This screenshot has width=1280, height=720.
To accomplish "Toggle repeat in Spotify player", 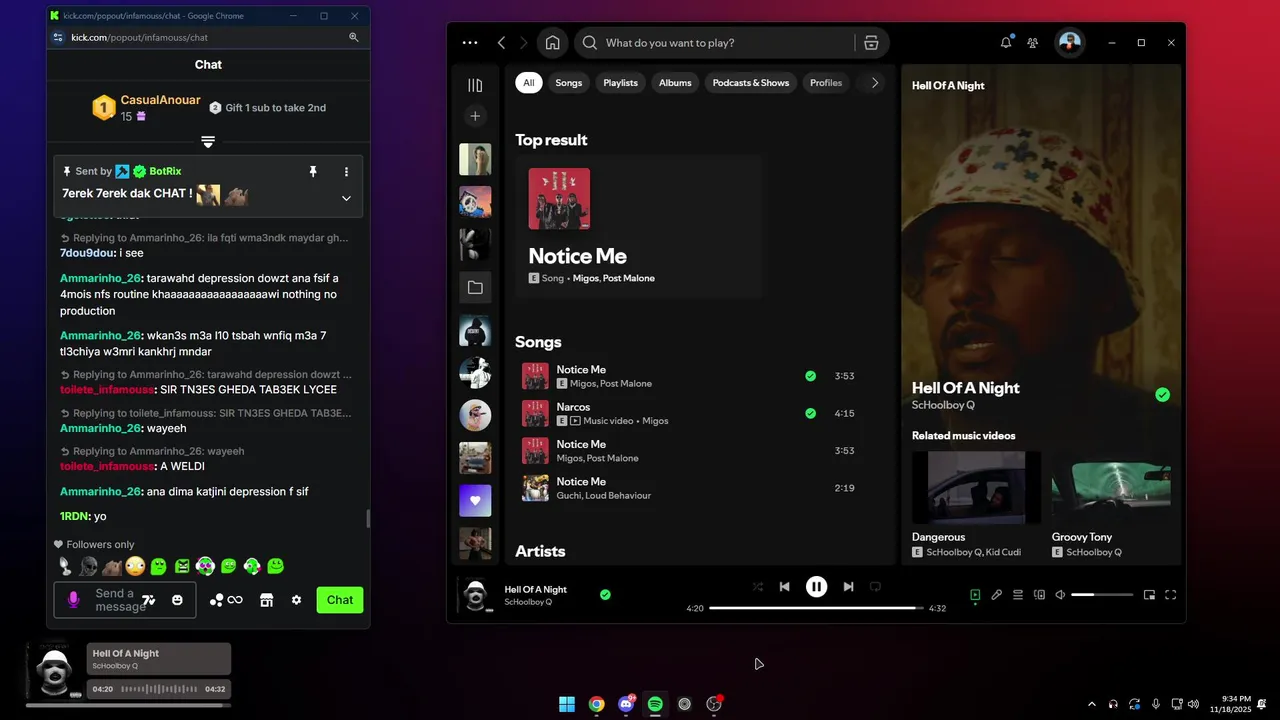I will coord(875,587).
